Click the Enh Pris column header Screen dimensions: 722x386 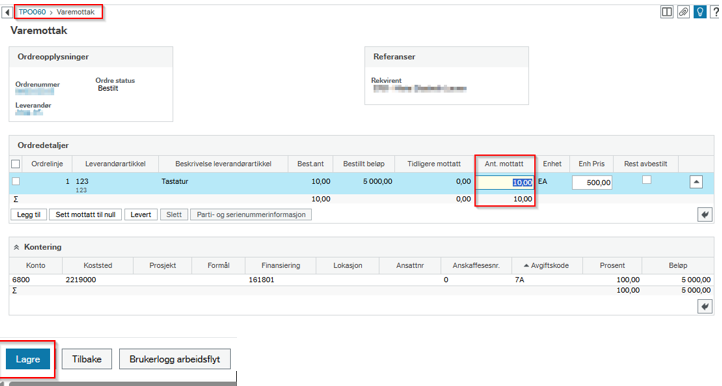coord(592,164)
